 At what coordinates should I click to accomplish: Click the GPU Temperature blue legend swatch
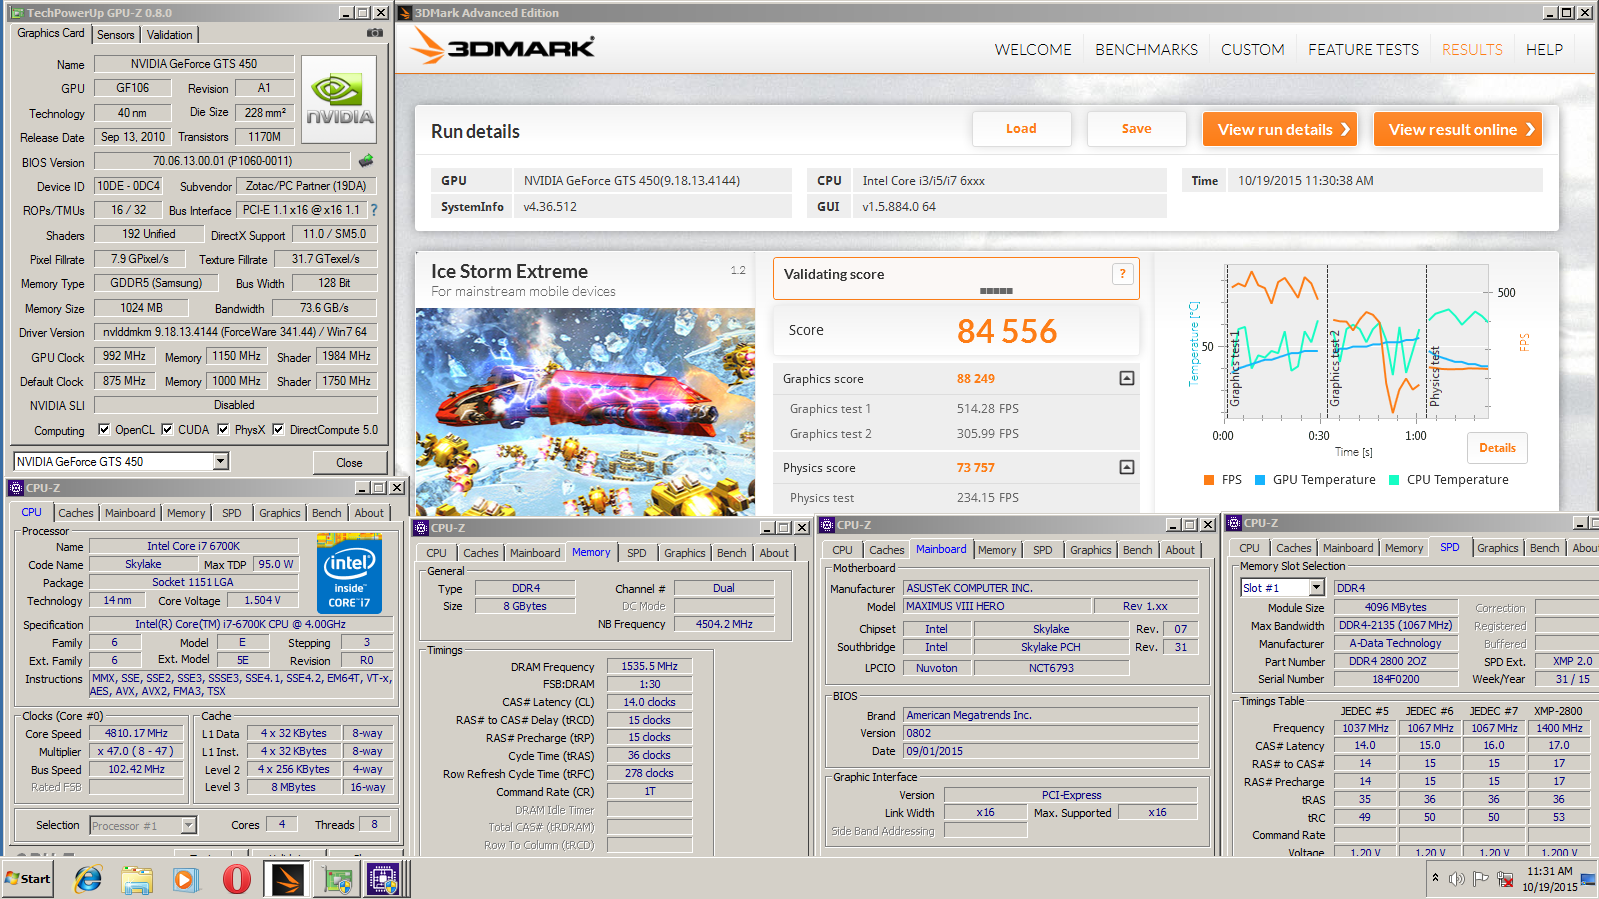point(1260,480)
